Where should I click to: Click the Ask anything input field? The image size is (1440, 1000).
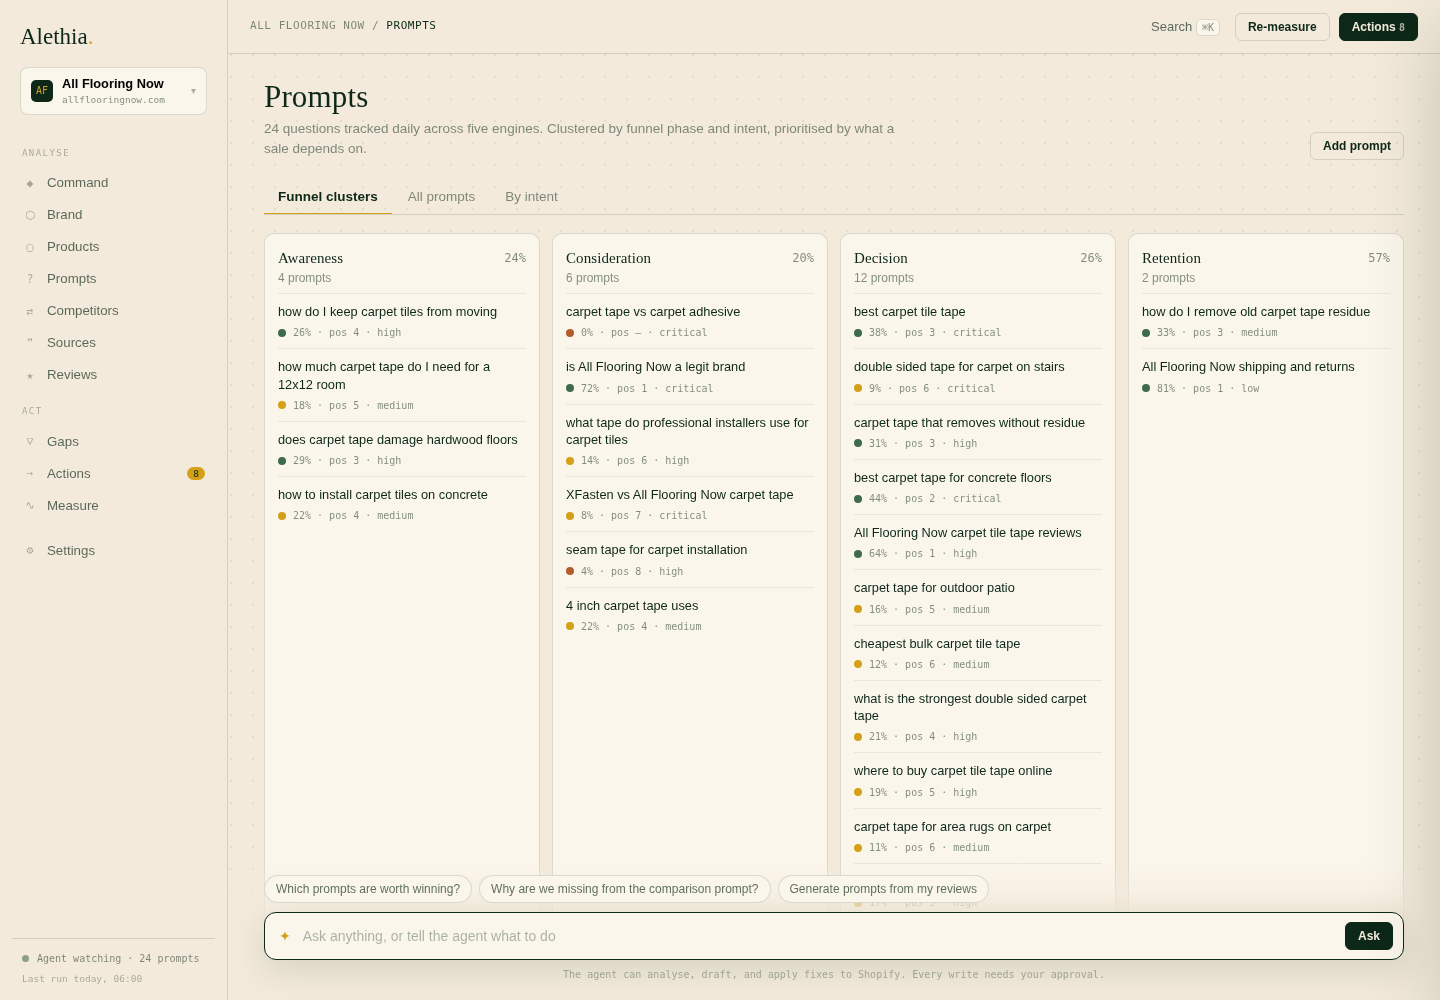pos(818,936)
